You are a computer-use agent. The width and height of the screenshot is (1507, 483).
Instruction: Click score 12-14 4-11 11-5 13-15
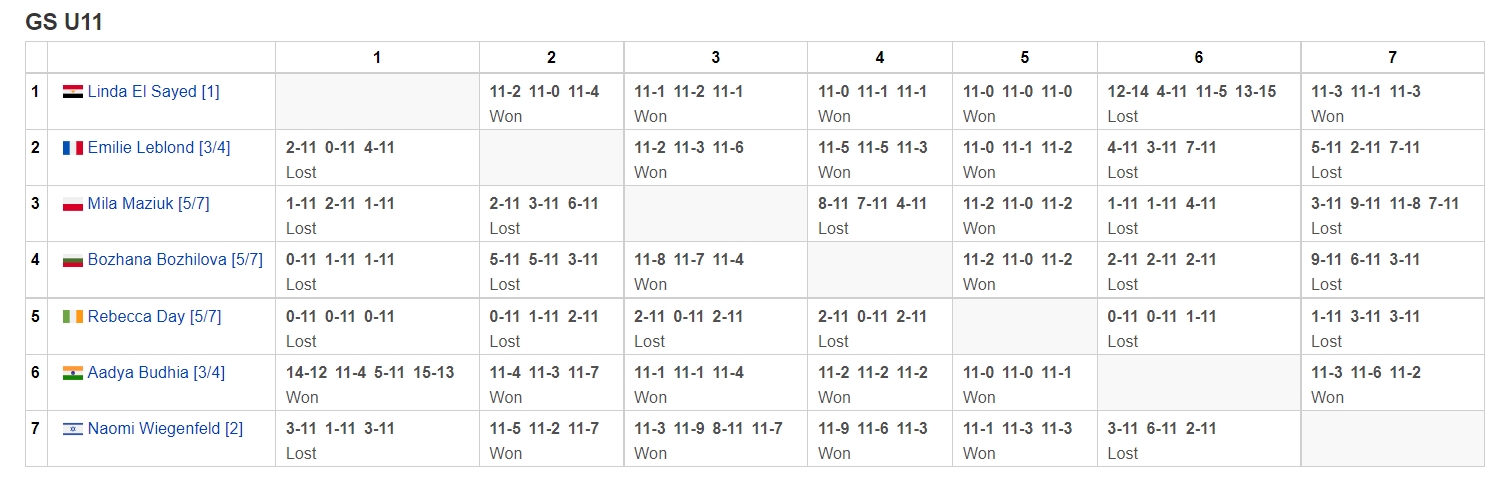click(x=1191, y=92)
